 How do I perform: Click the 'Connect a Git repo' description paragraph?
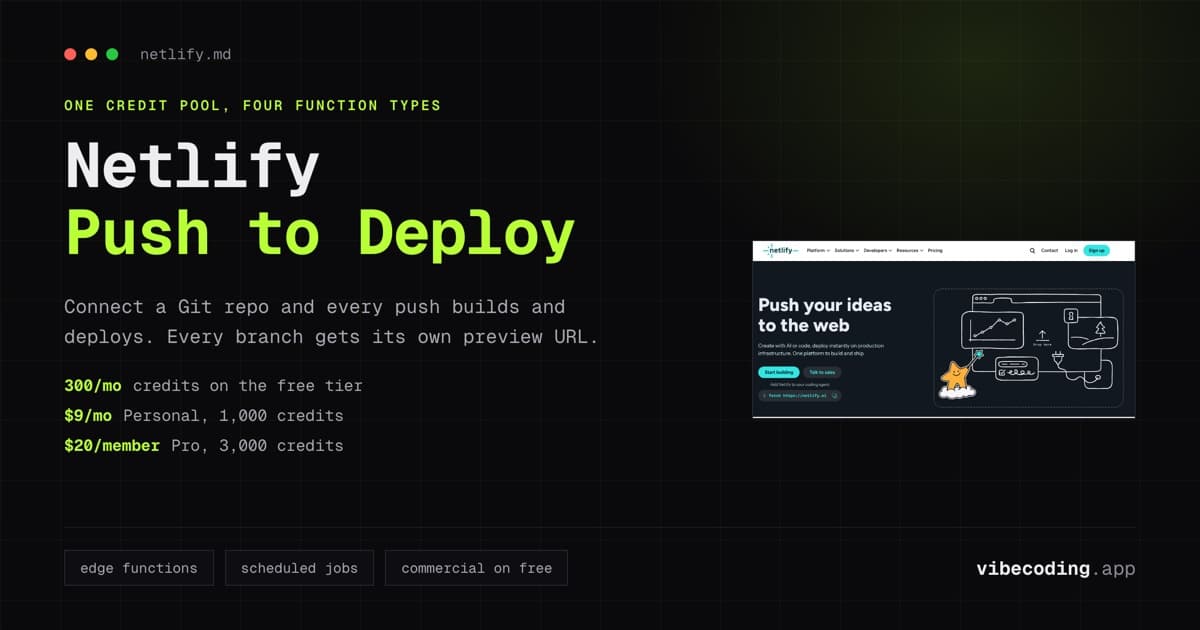[331, 322]
